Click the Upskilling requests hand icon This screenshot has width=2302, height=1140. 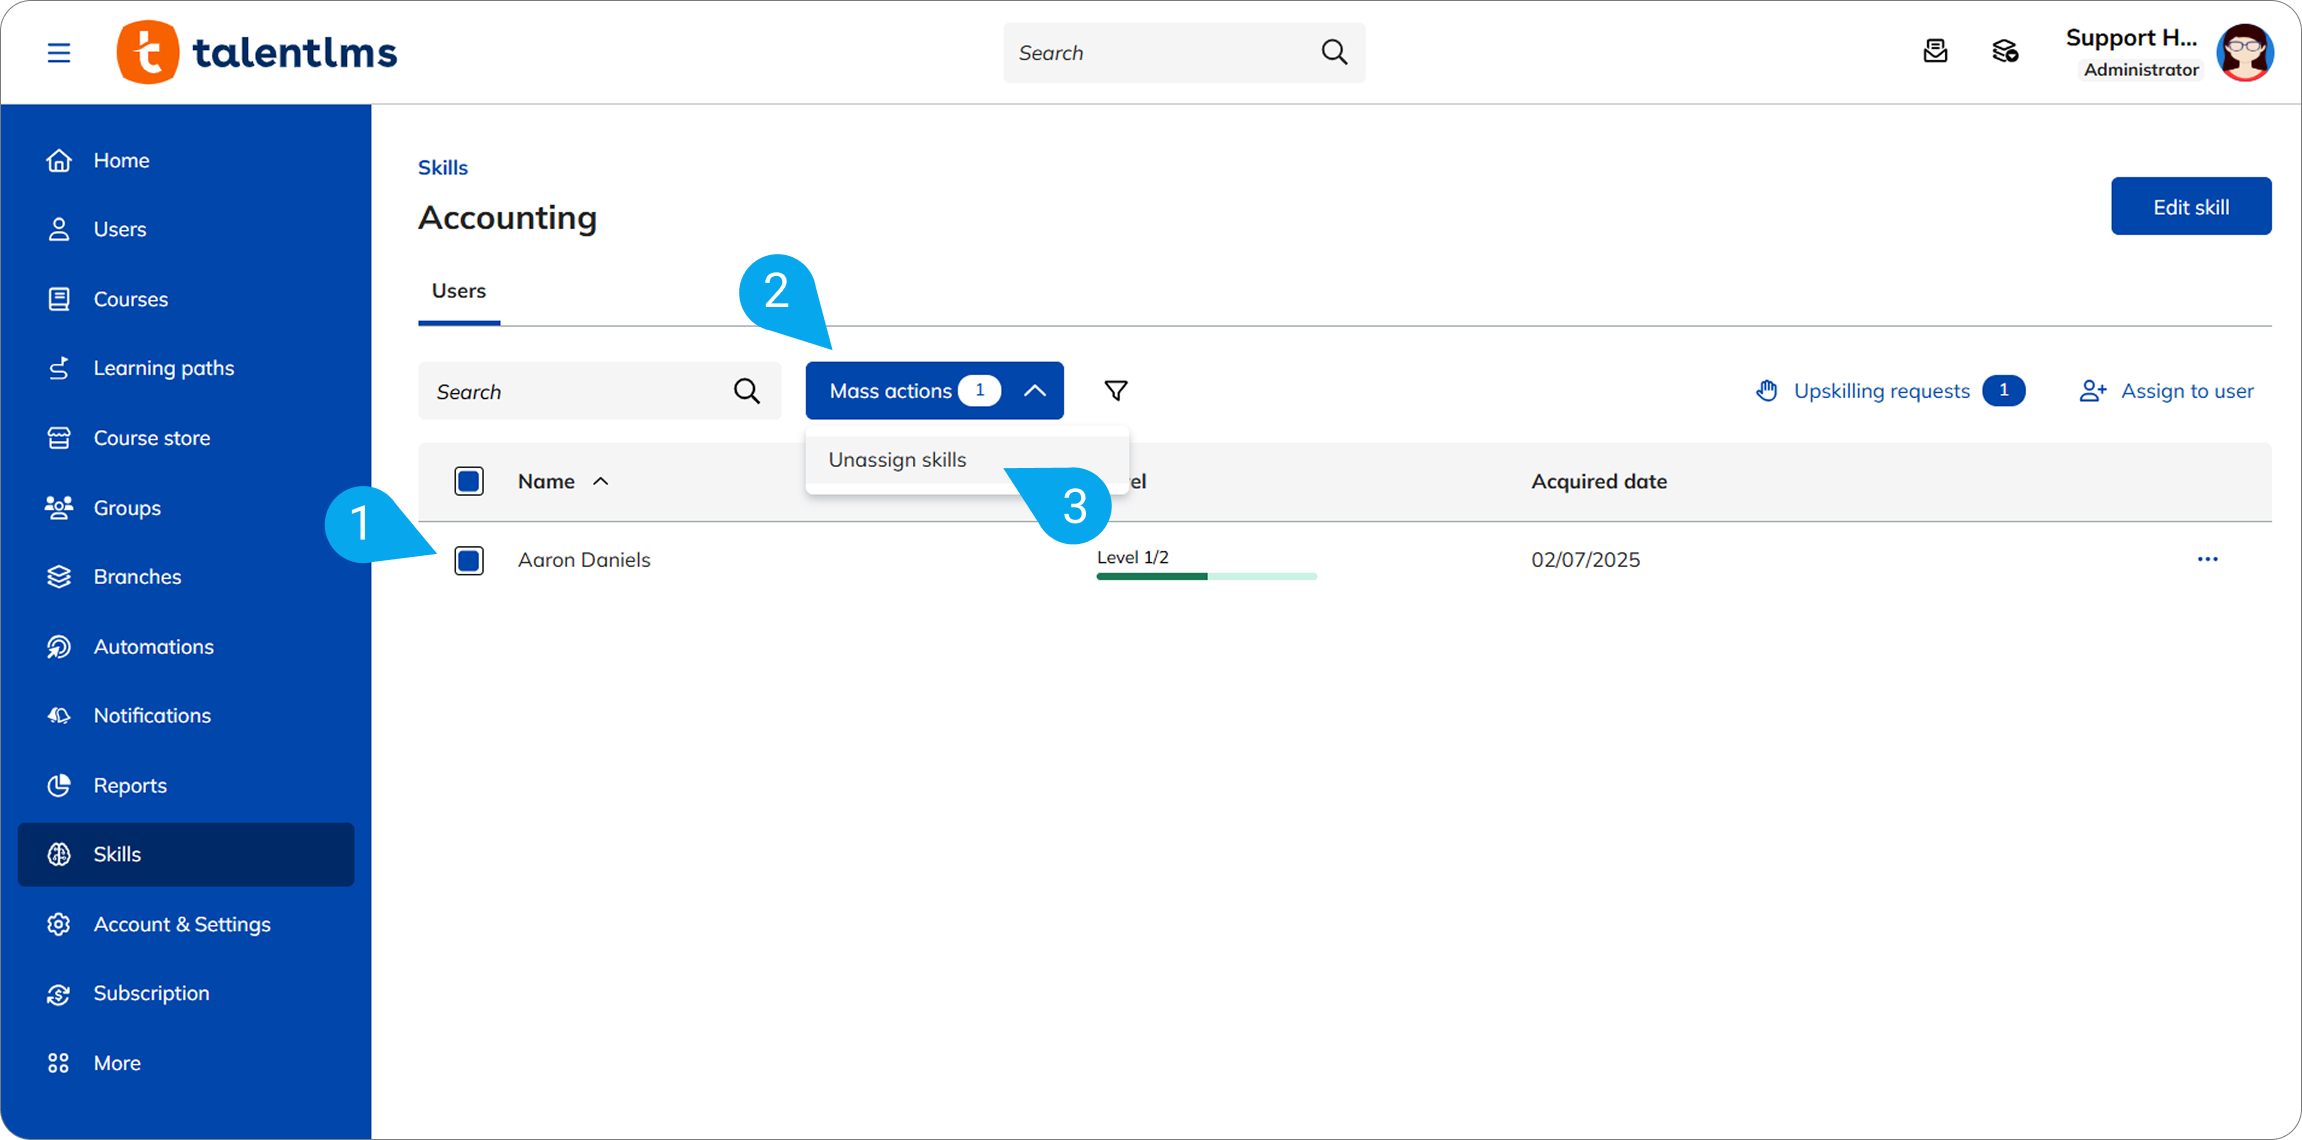1767,391
